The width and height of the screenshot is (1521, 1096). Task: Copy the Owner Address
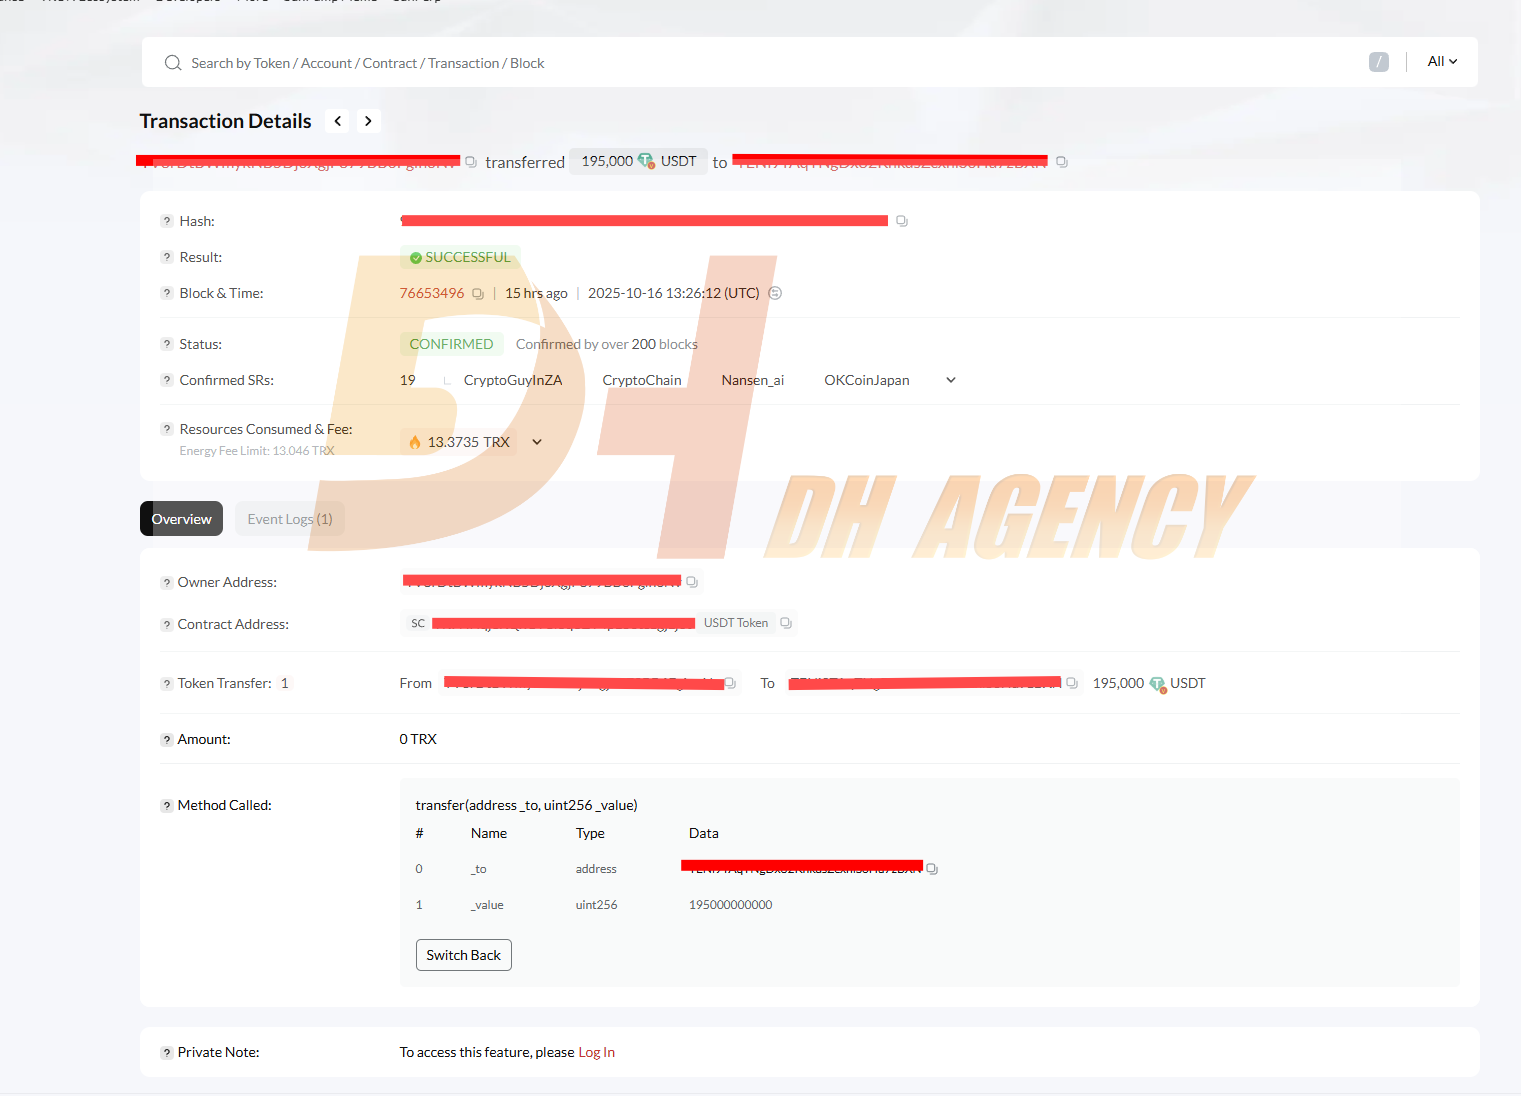(x=692, y=582)
